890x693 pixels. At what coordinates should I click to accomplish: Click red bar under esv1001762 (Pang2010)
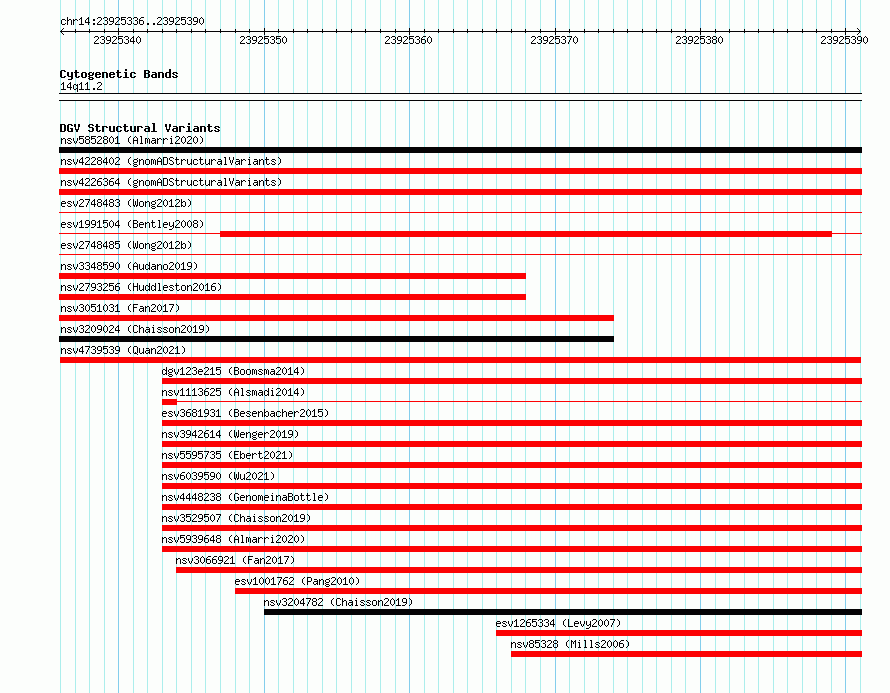(x=548, y=591)
